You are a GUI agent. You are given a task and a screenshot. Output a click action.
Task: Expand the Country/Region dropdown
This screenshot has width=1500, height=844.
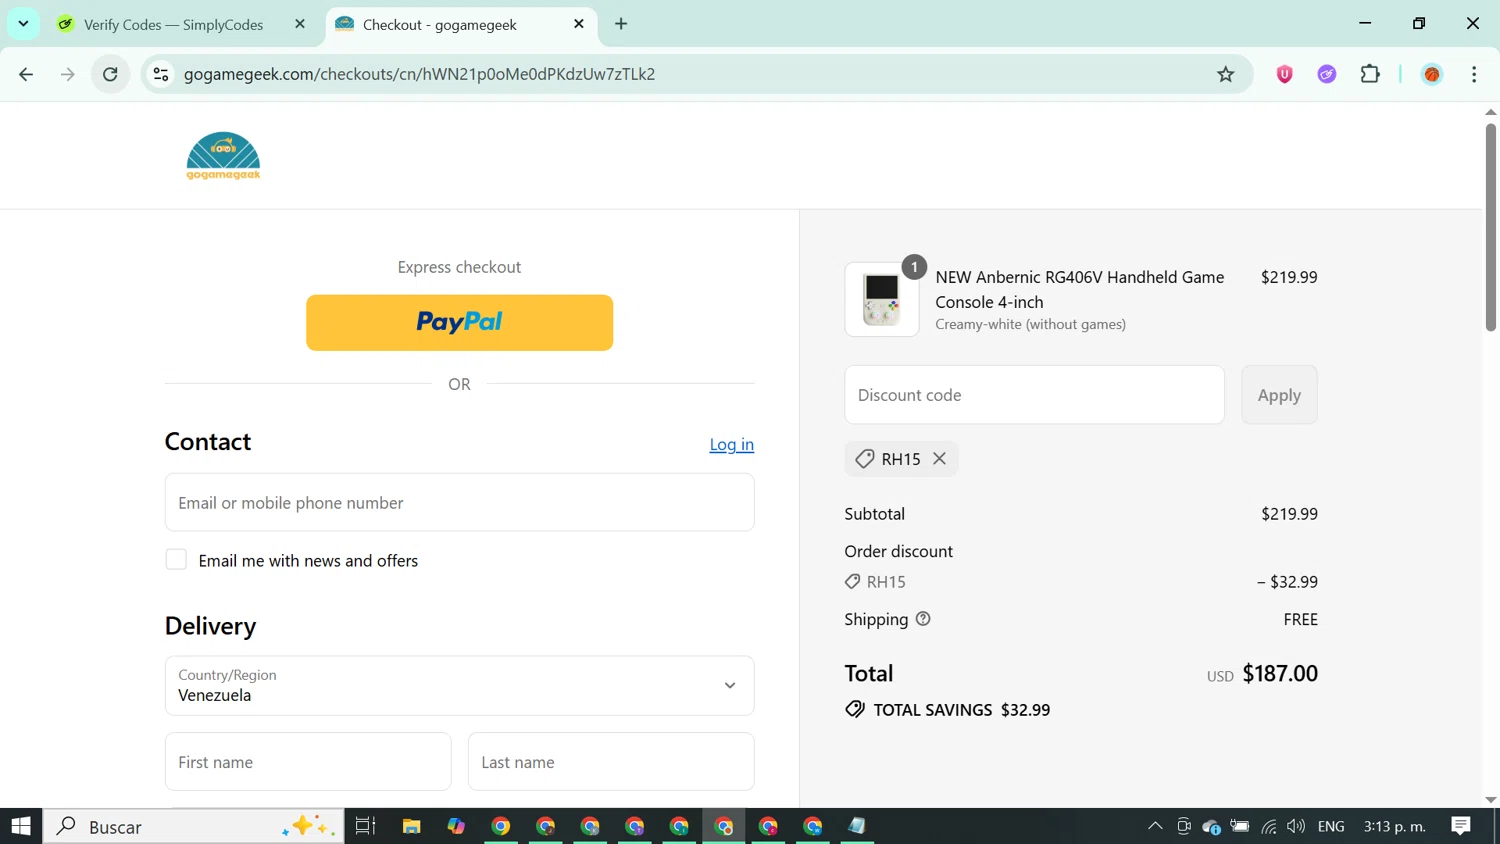tap(459, 686)
